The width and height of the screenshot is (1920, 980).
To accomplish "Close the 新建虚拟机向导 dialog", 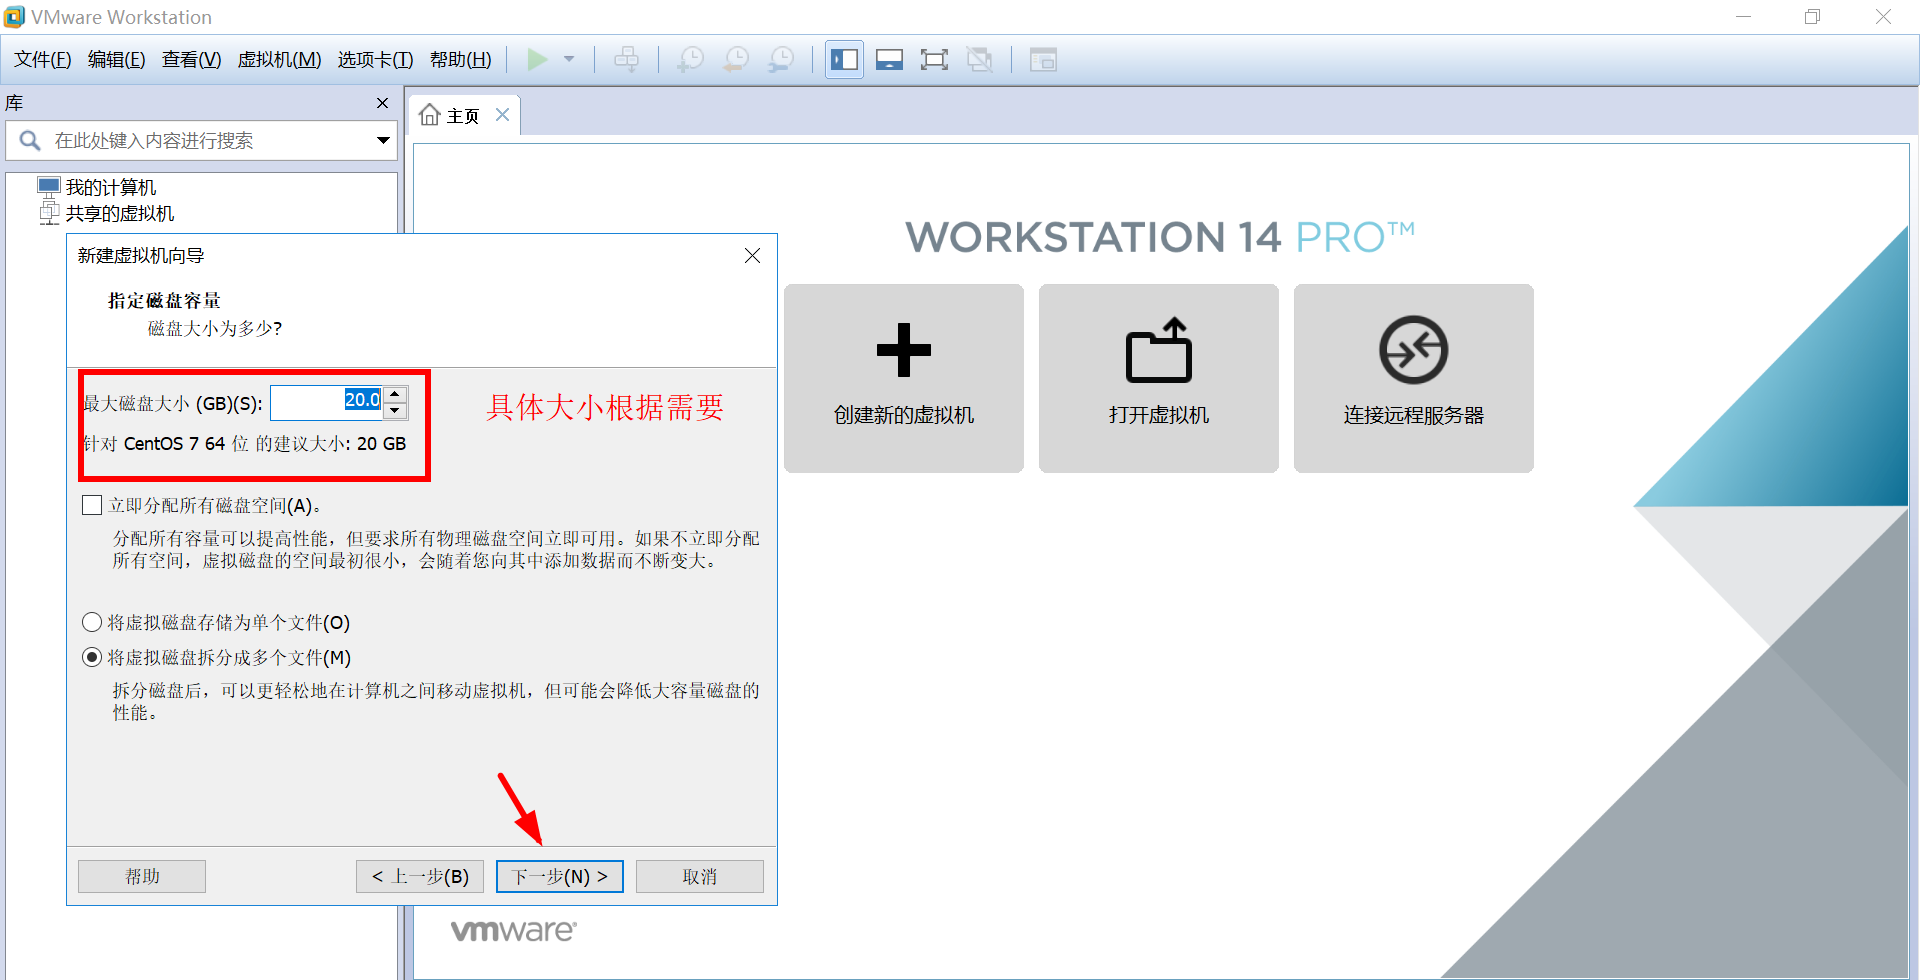I will (753, 256).
